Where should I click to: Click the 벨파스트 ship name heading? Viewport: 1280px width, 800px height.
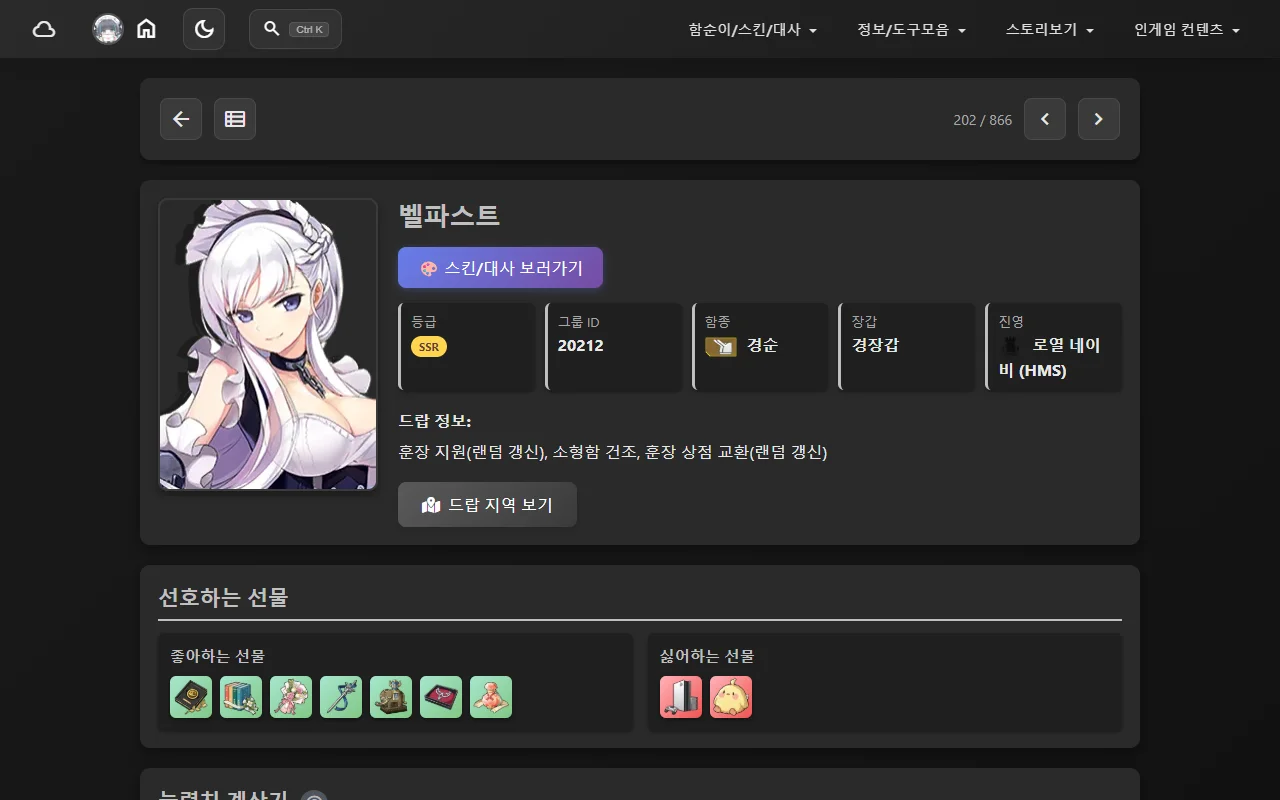pyautogui.click(x=449, y=215)
